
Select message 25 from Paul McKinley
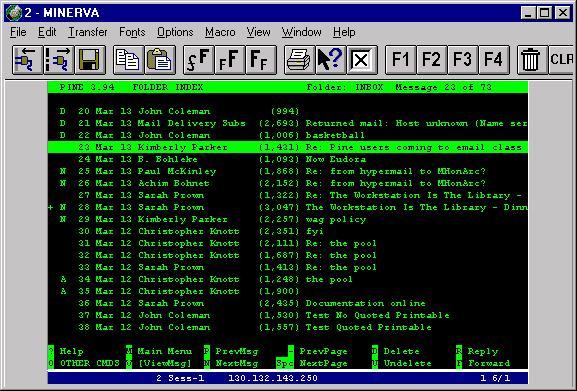(288, 171)
